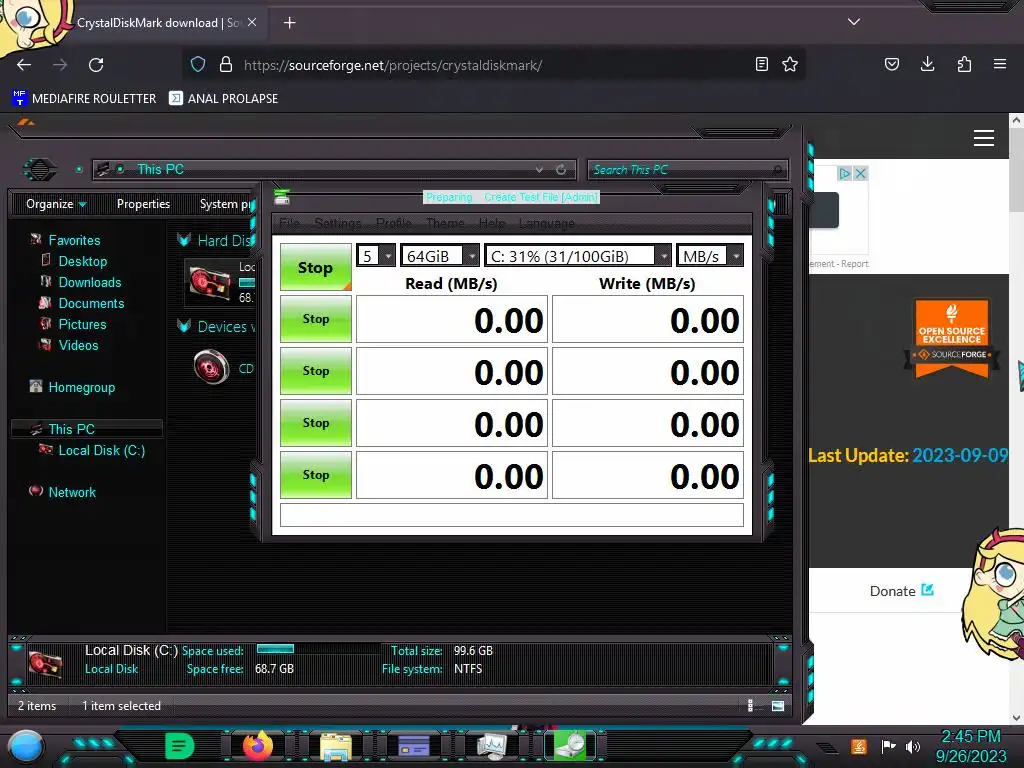Click the Windows Start orb

pos(25,748)
